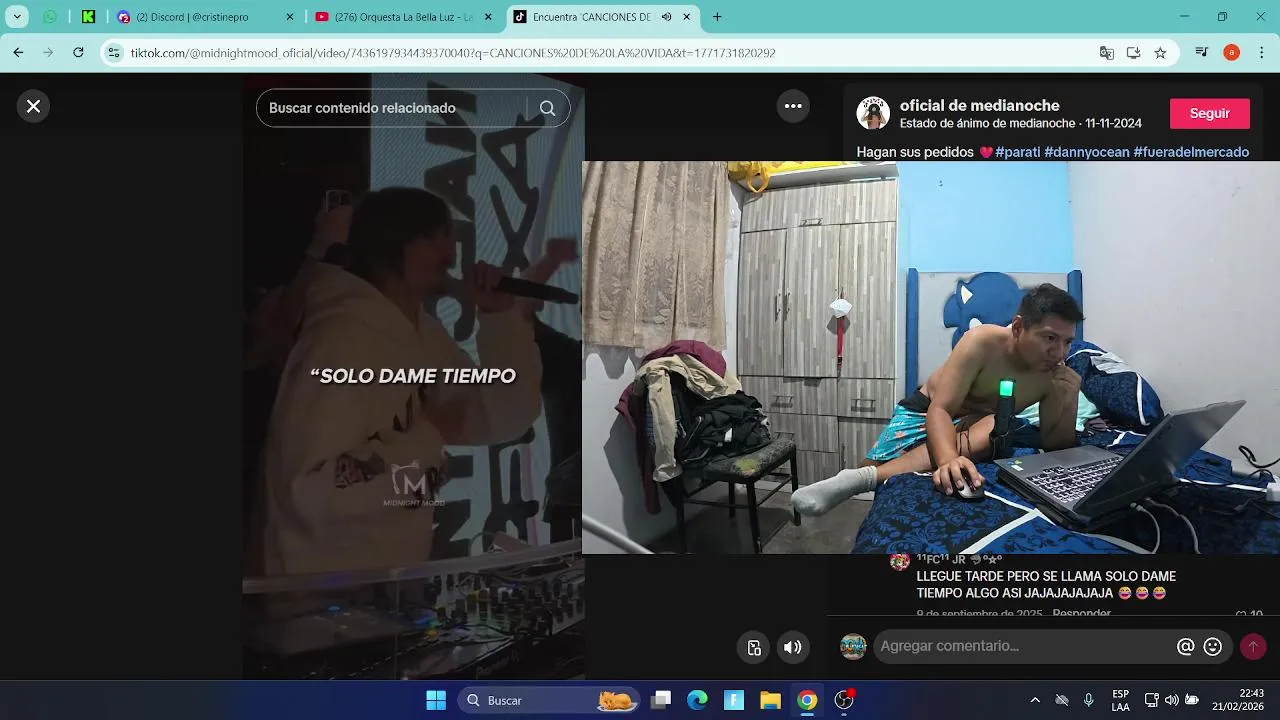The height and width of the screenshot is (720, 1280).
Task: View site information icon in address bar
Action: 114,53
